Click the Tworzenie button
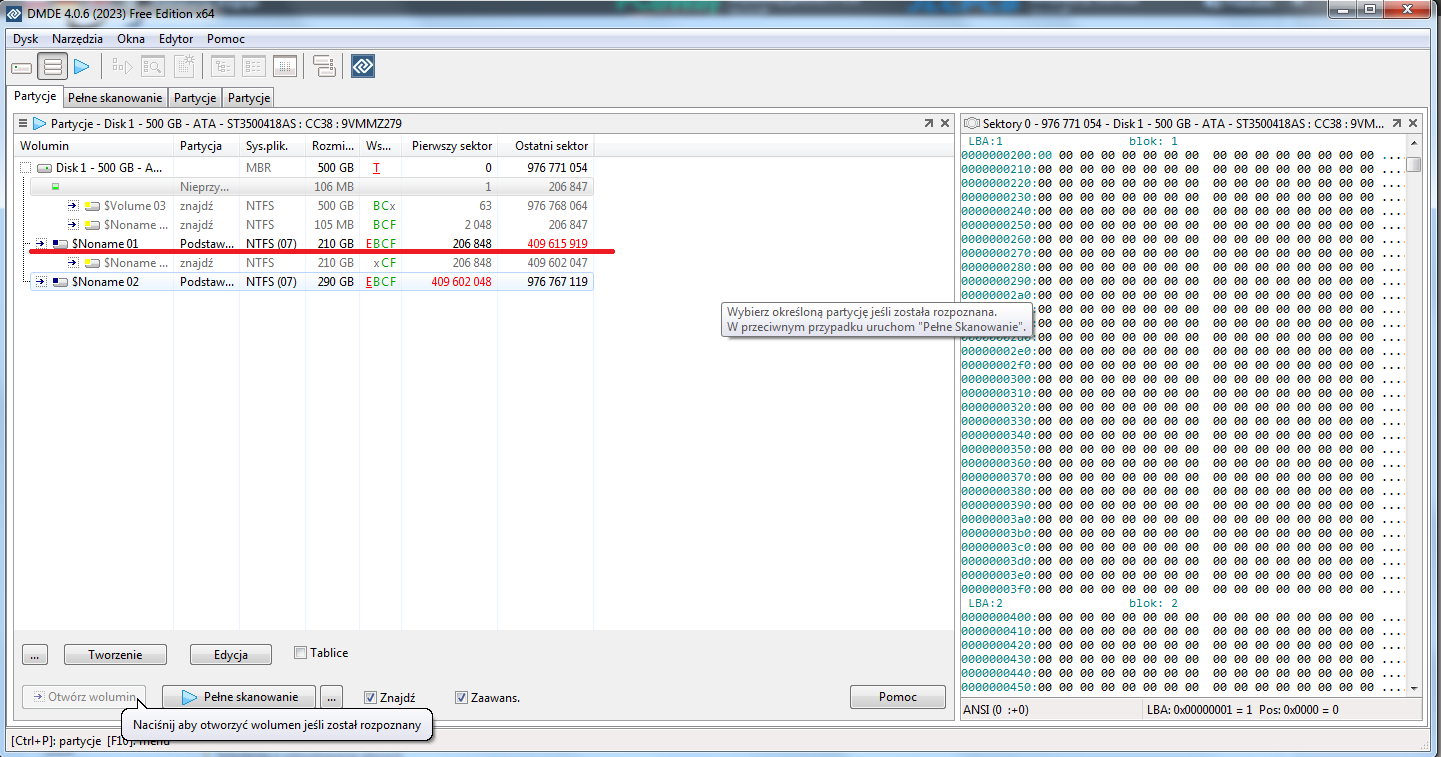The height and width of the screenshot is (757, 1441). (115, 655)
